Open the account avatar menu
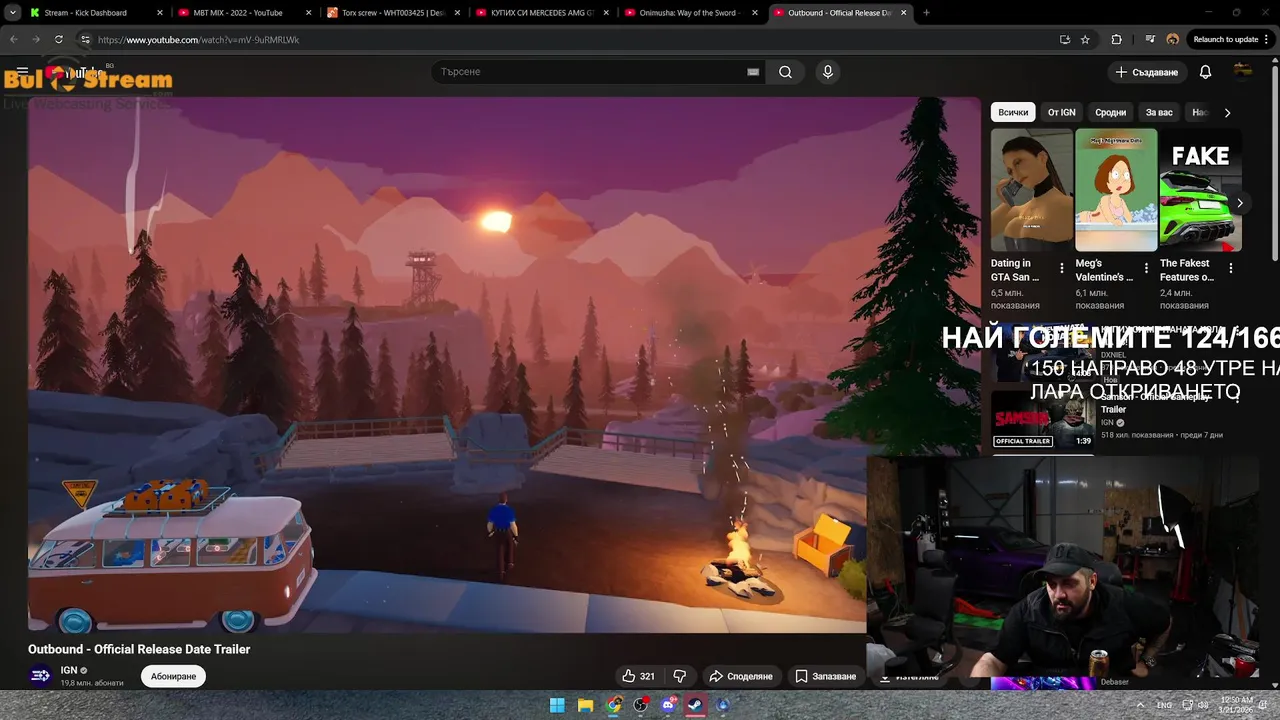This screenshot has height=720, width=1280. [x=1243, y=71]
